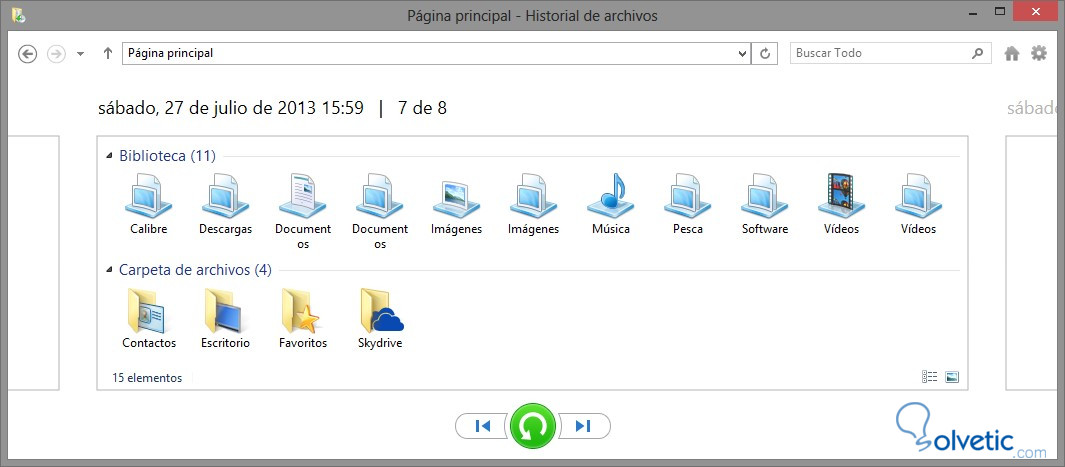This screenshot has height=467, width=1065.
Task: Open Vídeos library with plain monitor icon
Action: click(x=918, y=204)
